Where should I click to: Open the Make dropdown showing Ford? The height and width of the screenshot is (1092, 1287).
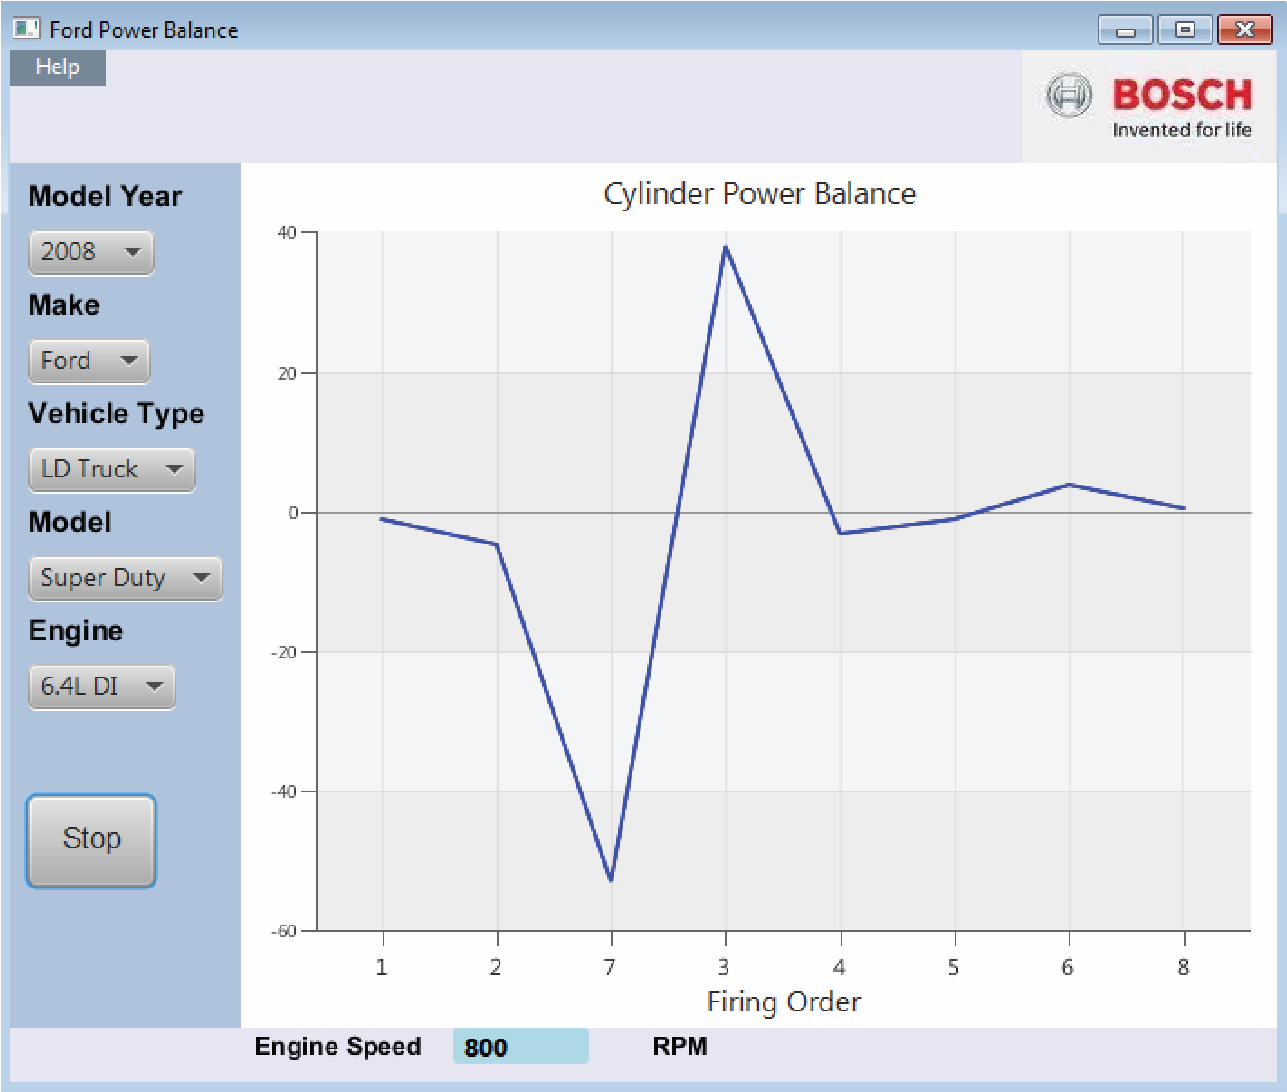(89, 361)
